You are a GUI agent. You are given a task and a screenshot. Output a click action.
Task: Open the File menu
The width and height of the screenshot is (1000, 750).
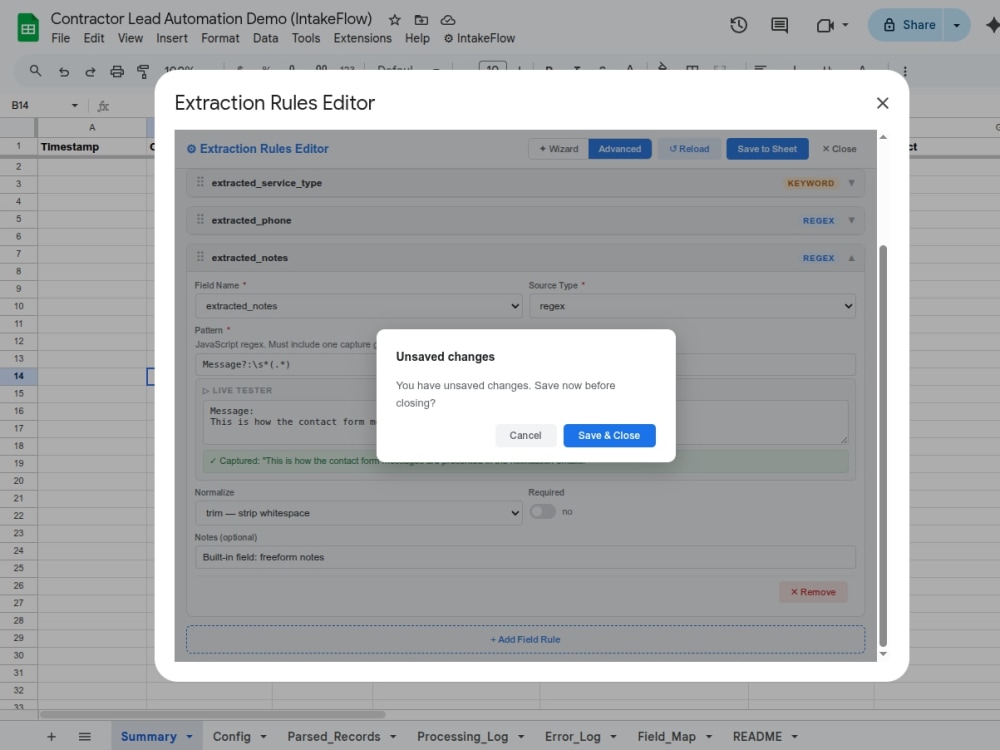pyautogui.click(x=61, y=38)
